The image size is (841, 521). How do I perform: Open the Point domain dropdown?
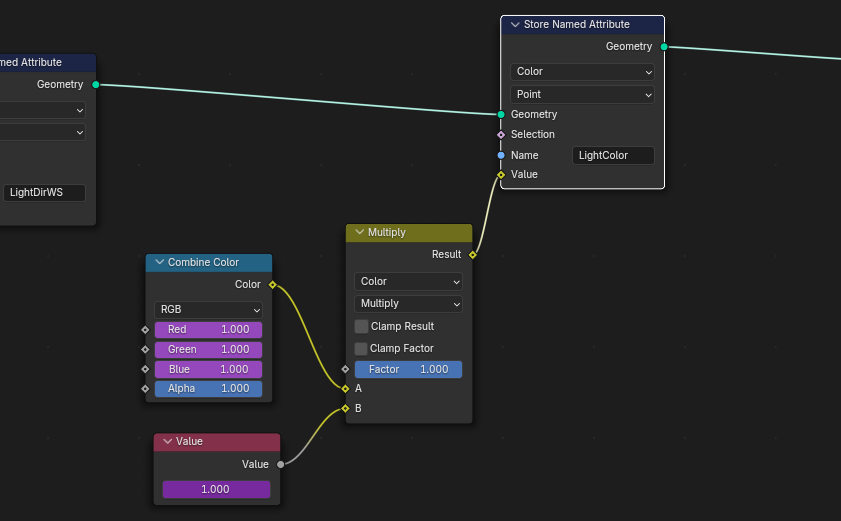pyautogui.click(x=582, y=95)
